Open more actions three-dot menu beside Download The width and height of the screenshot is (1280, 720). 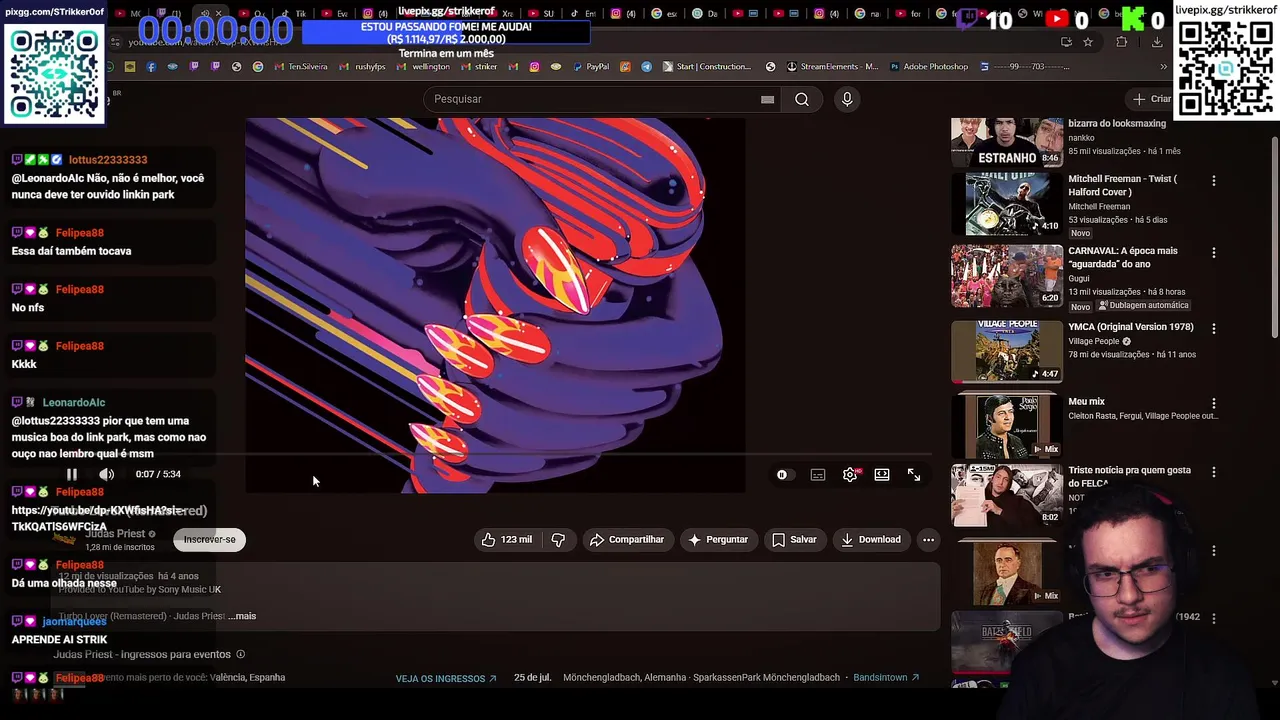(928, 540)
